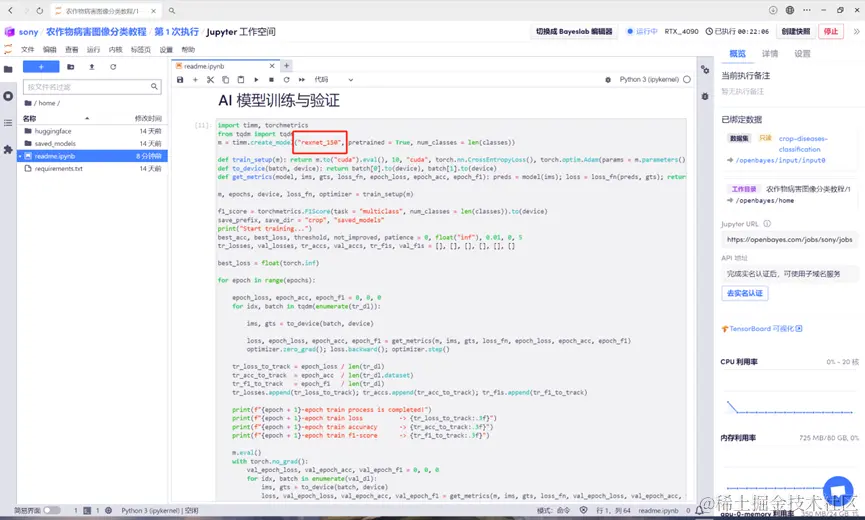The image size is (865, 520).
Task: Click 切换成 Bayeslab 编辑器 button
Action: (574, 31)
